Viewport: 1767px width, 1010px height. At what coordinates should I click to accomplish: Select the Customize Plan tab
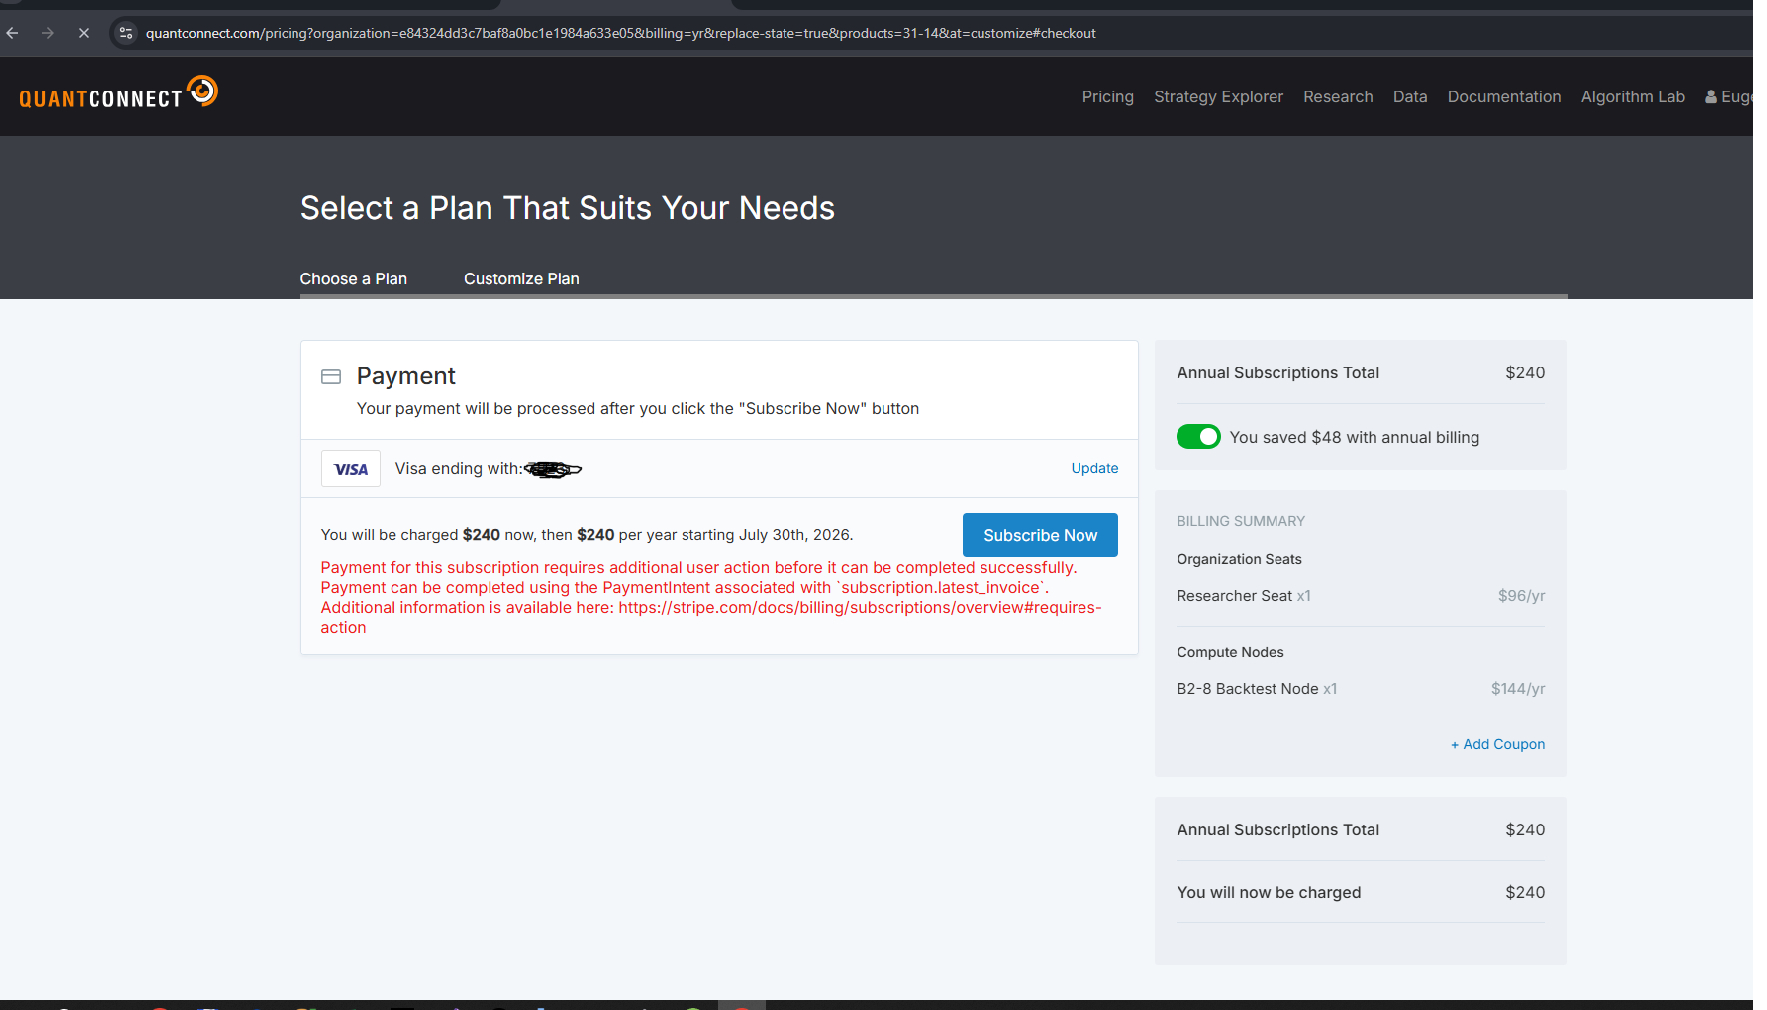tap(521, 279)
